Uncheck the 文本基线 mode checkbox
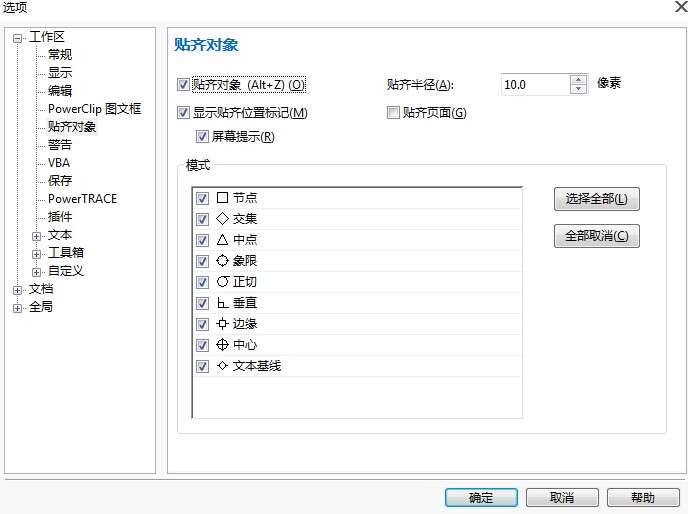This screenshot has width=688, height=514. pos(202,366)
